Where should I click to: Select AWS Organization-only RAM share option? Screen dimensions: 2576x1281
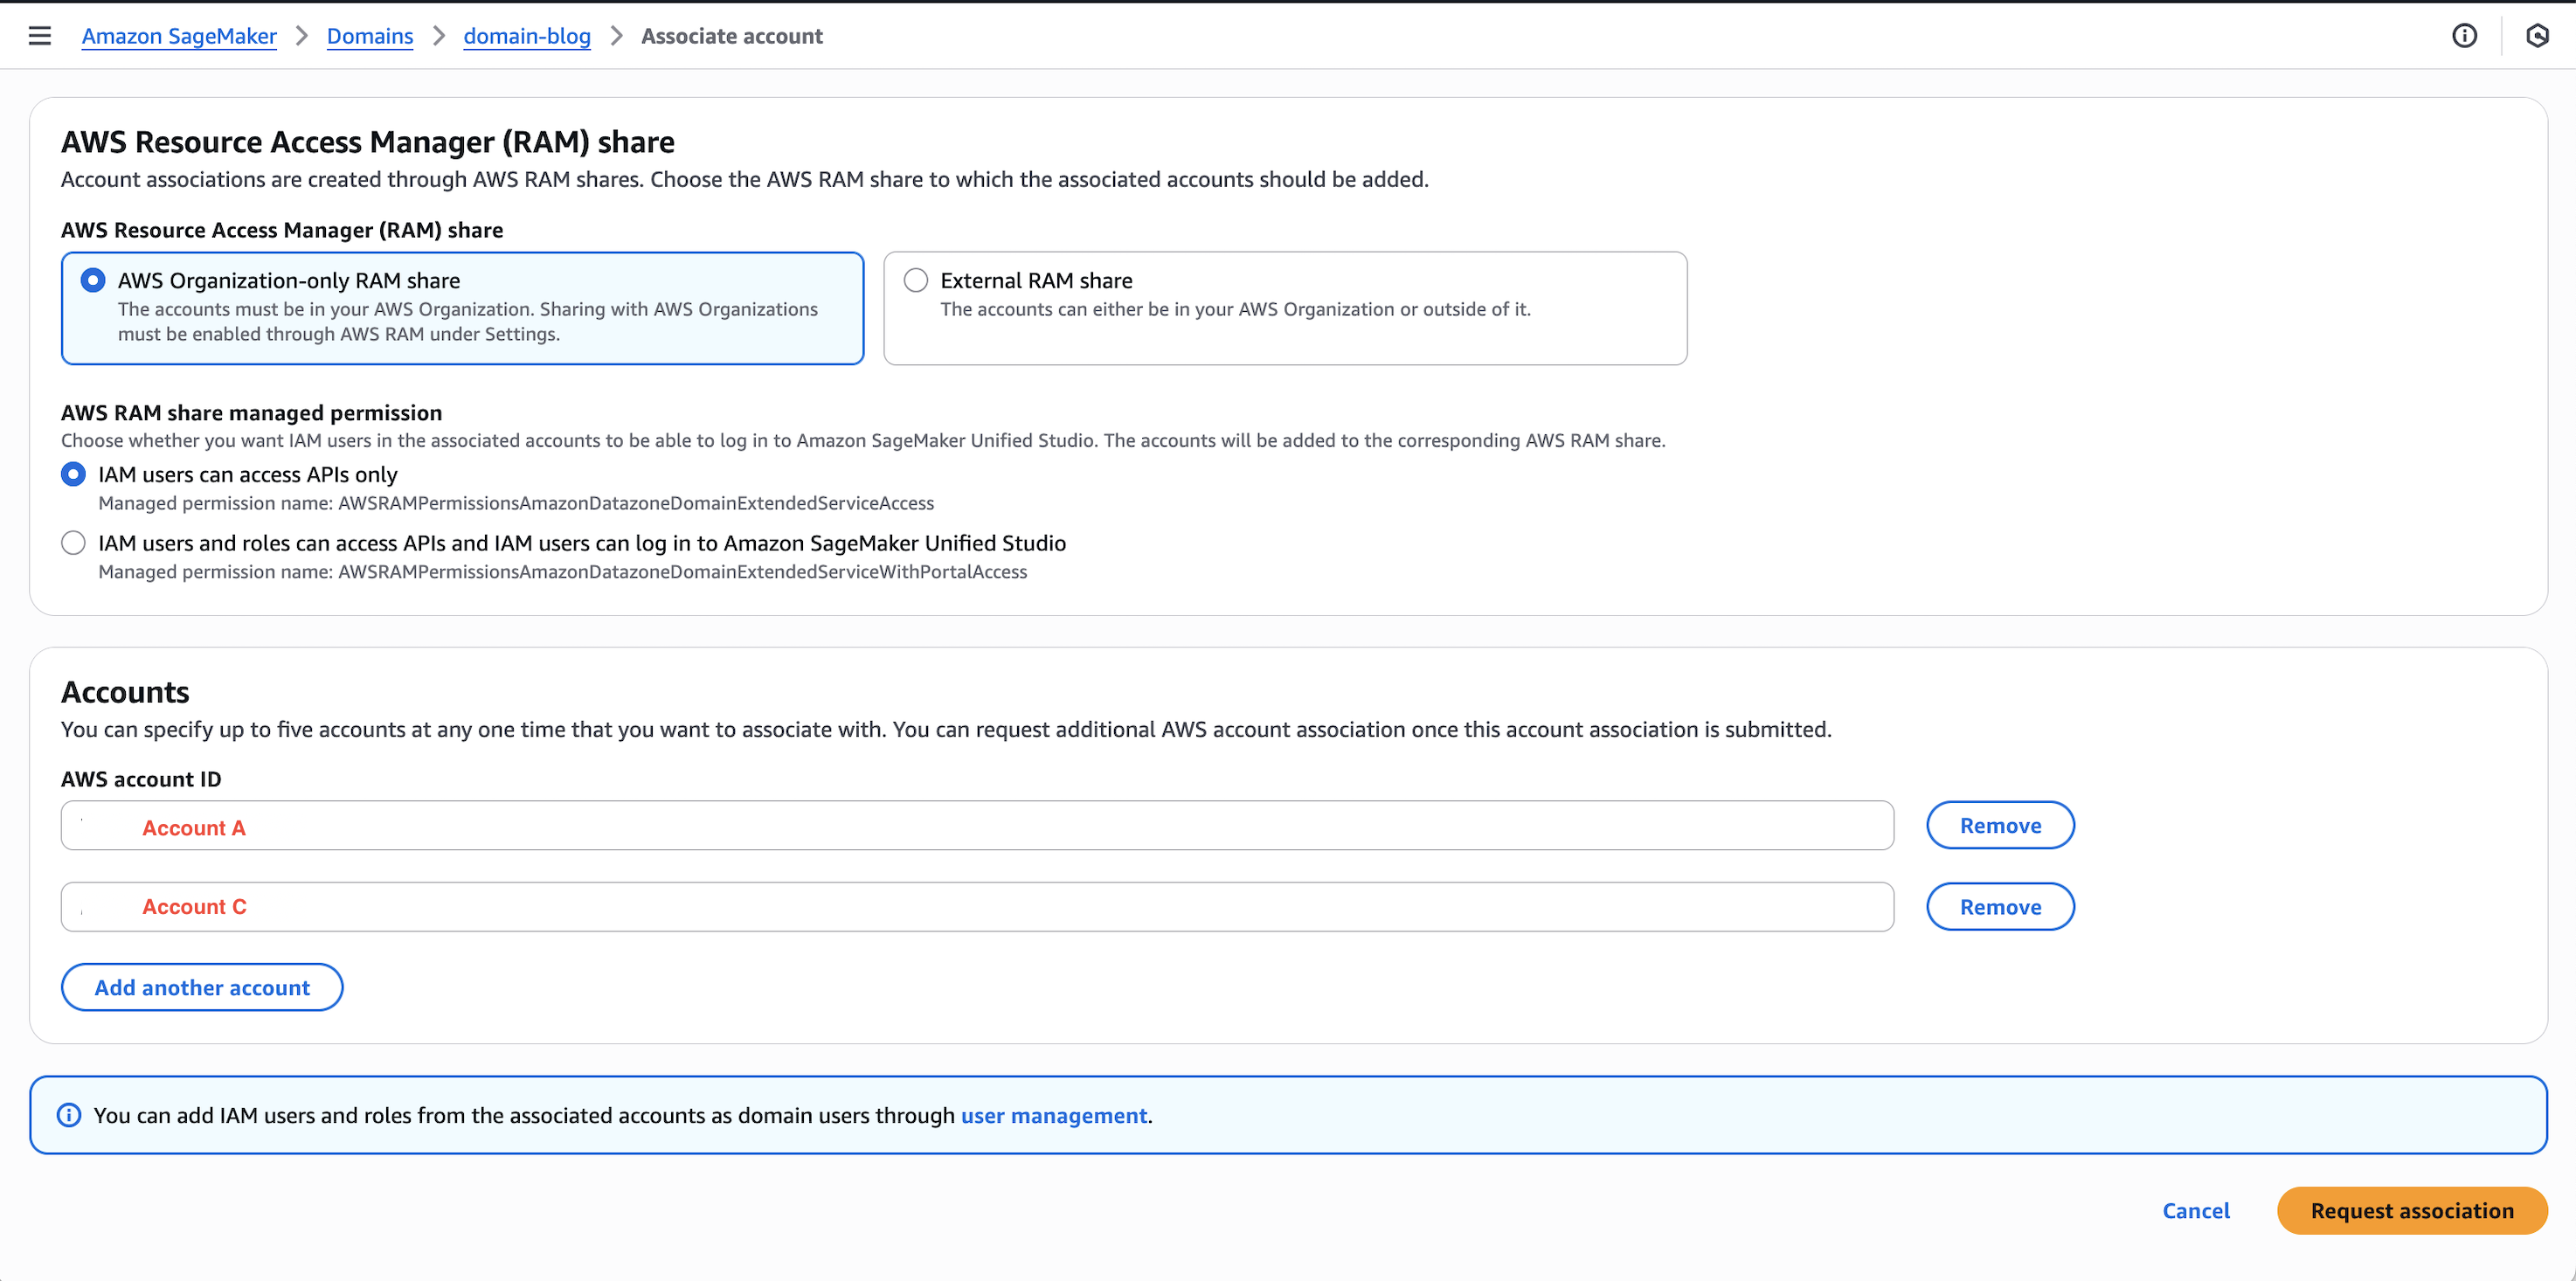click(93, 280)
